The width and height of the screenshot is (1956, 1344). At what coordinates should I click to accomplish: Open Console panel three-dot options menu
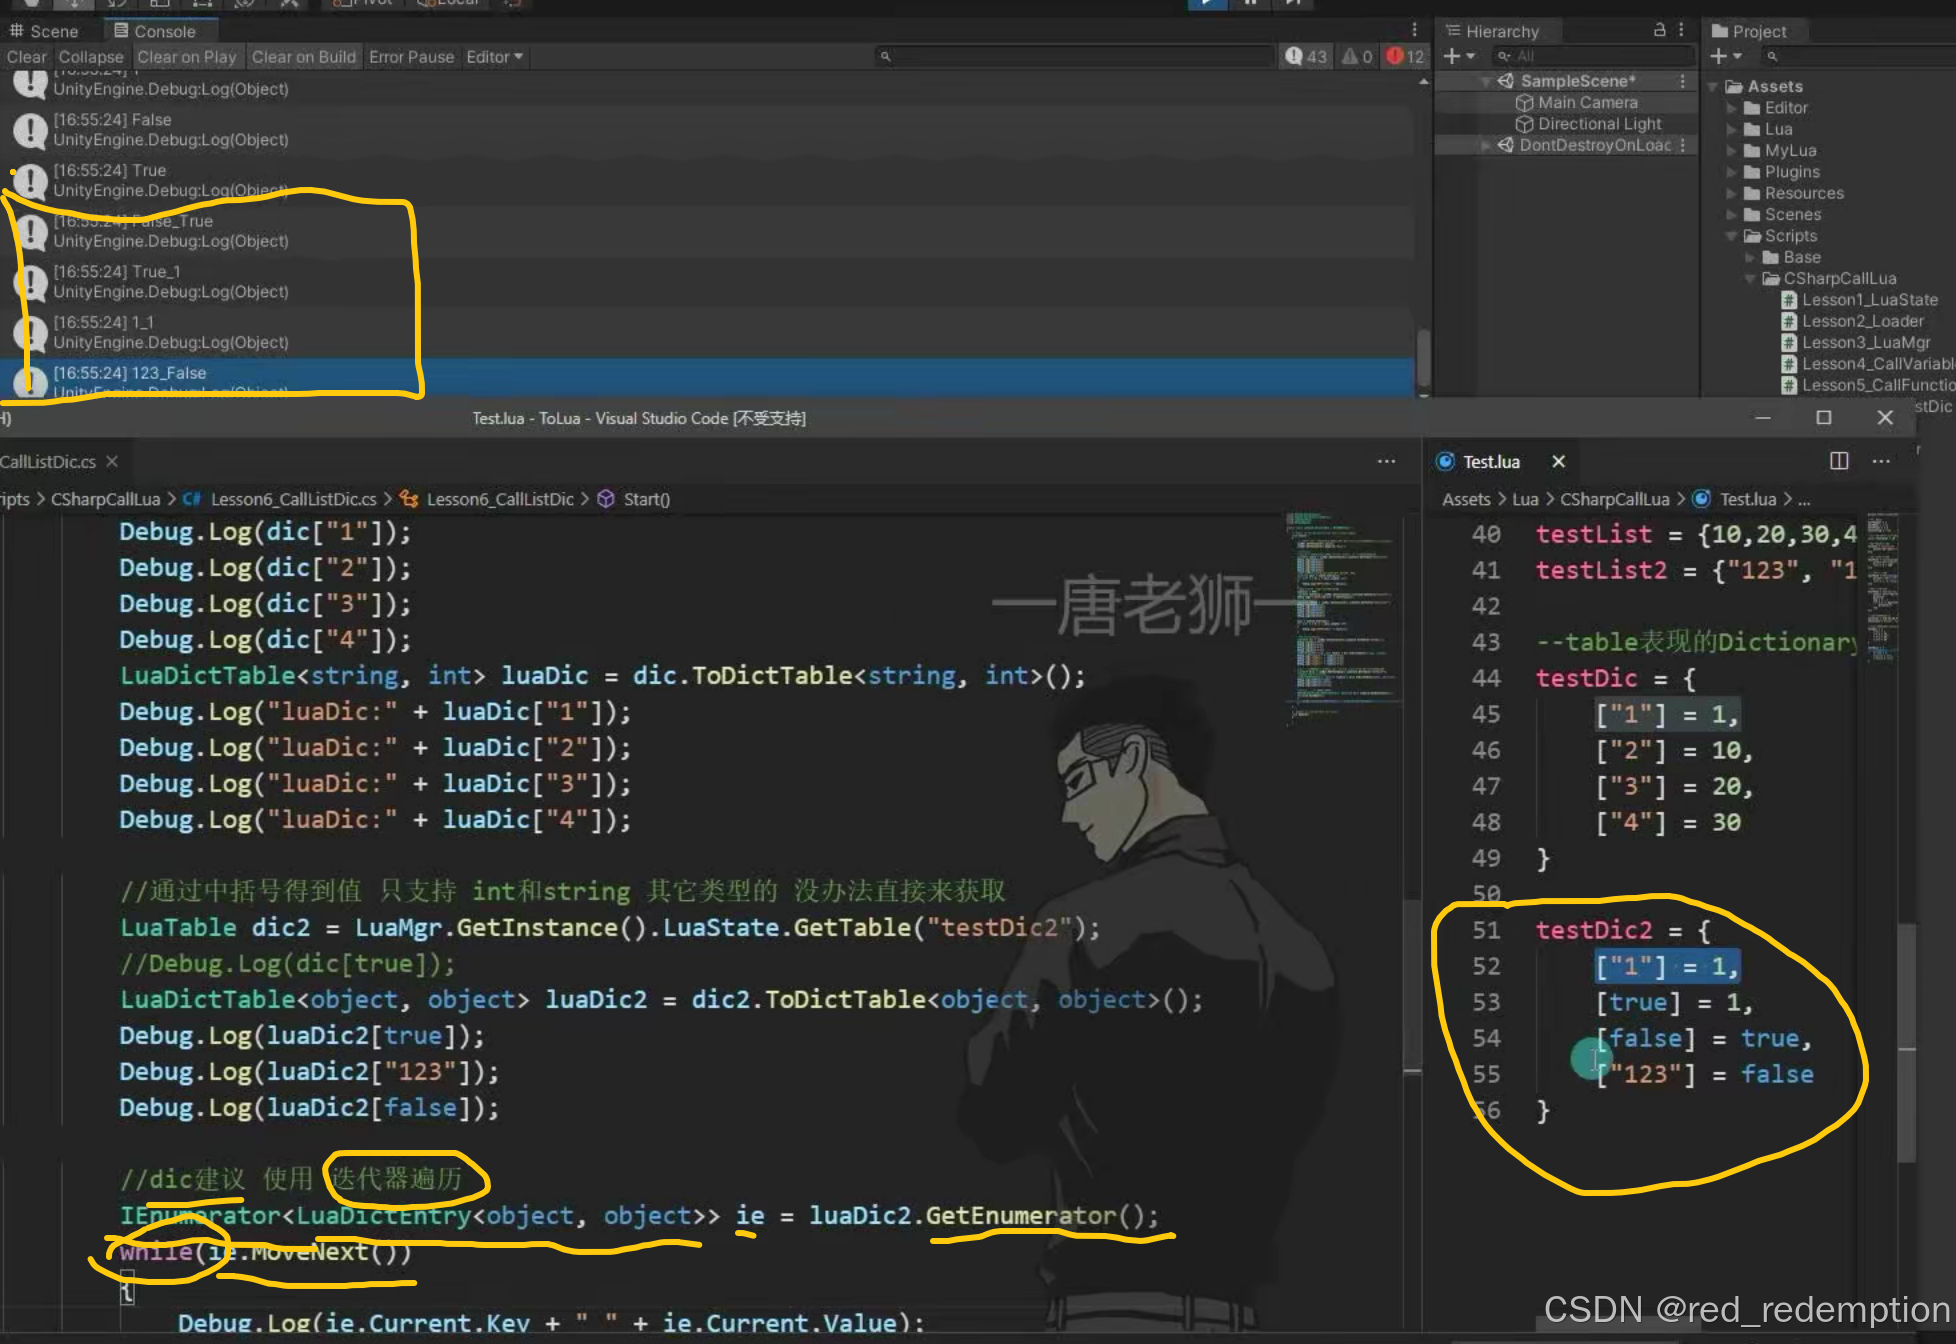tap(1414, 30)
